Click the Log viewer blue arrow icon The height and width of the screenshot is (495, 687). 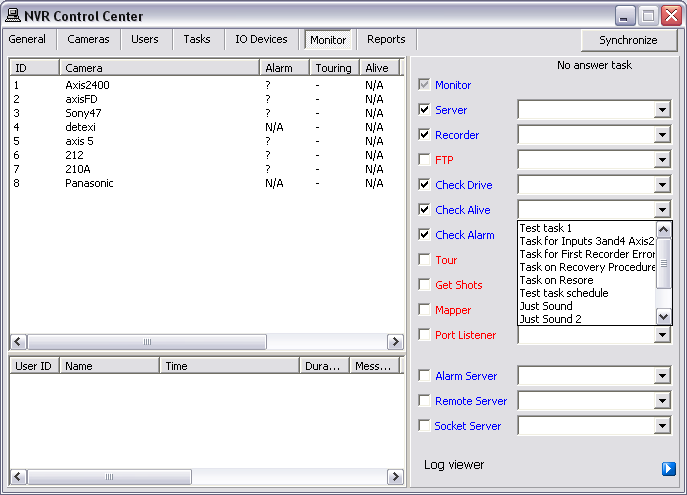click(x=669, y=468)
